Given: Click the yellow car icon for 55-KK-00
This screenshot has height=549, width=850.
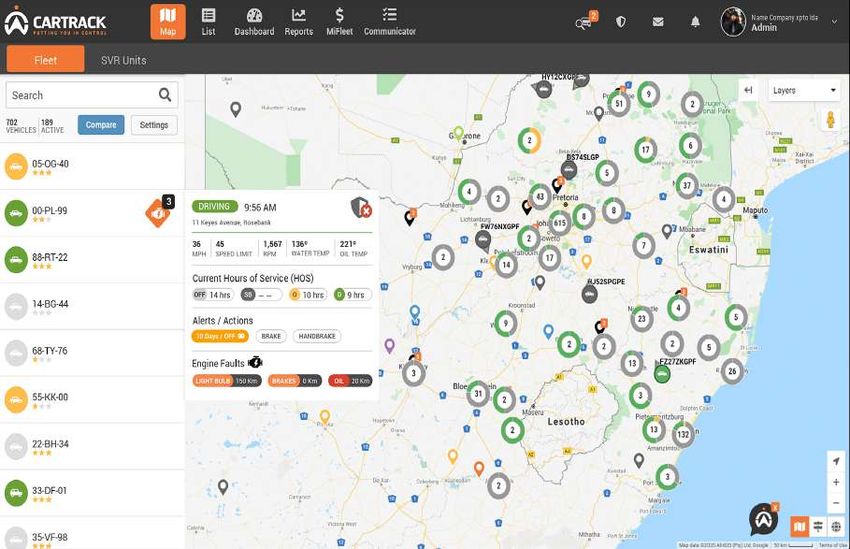Looking at the screenshot, I should (16, 399).
